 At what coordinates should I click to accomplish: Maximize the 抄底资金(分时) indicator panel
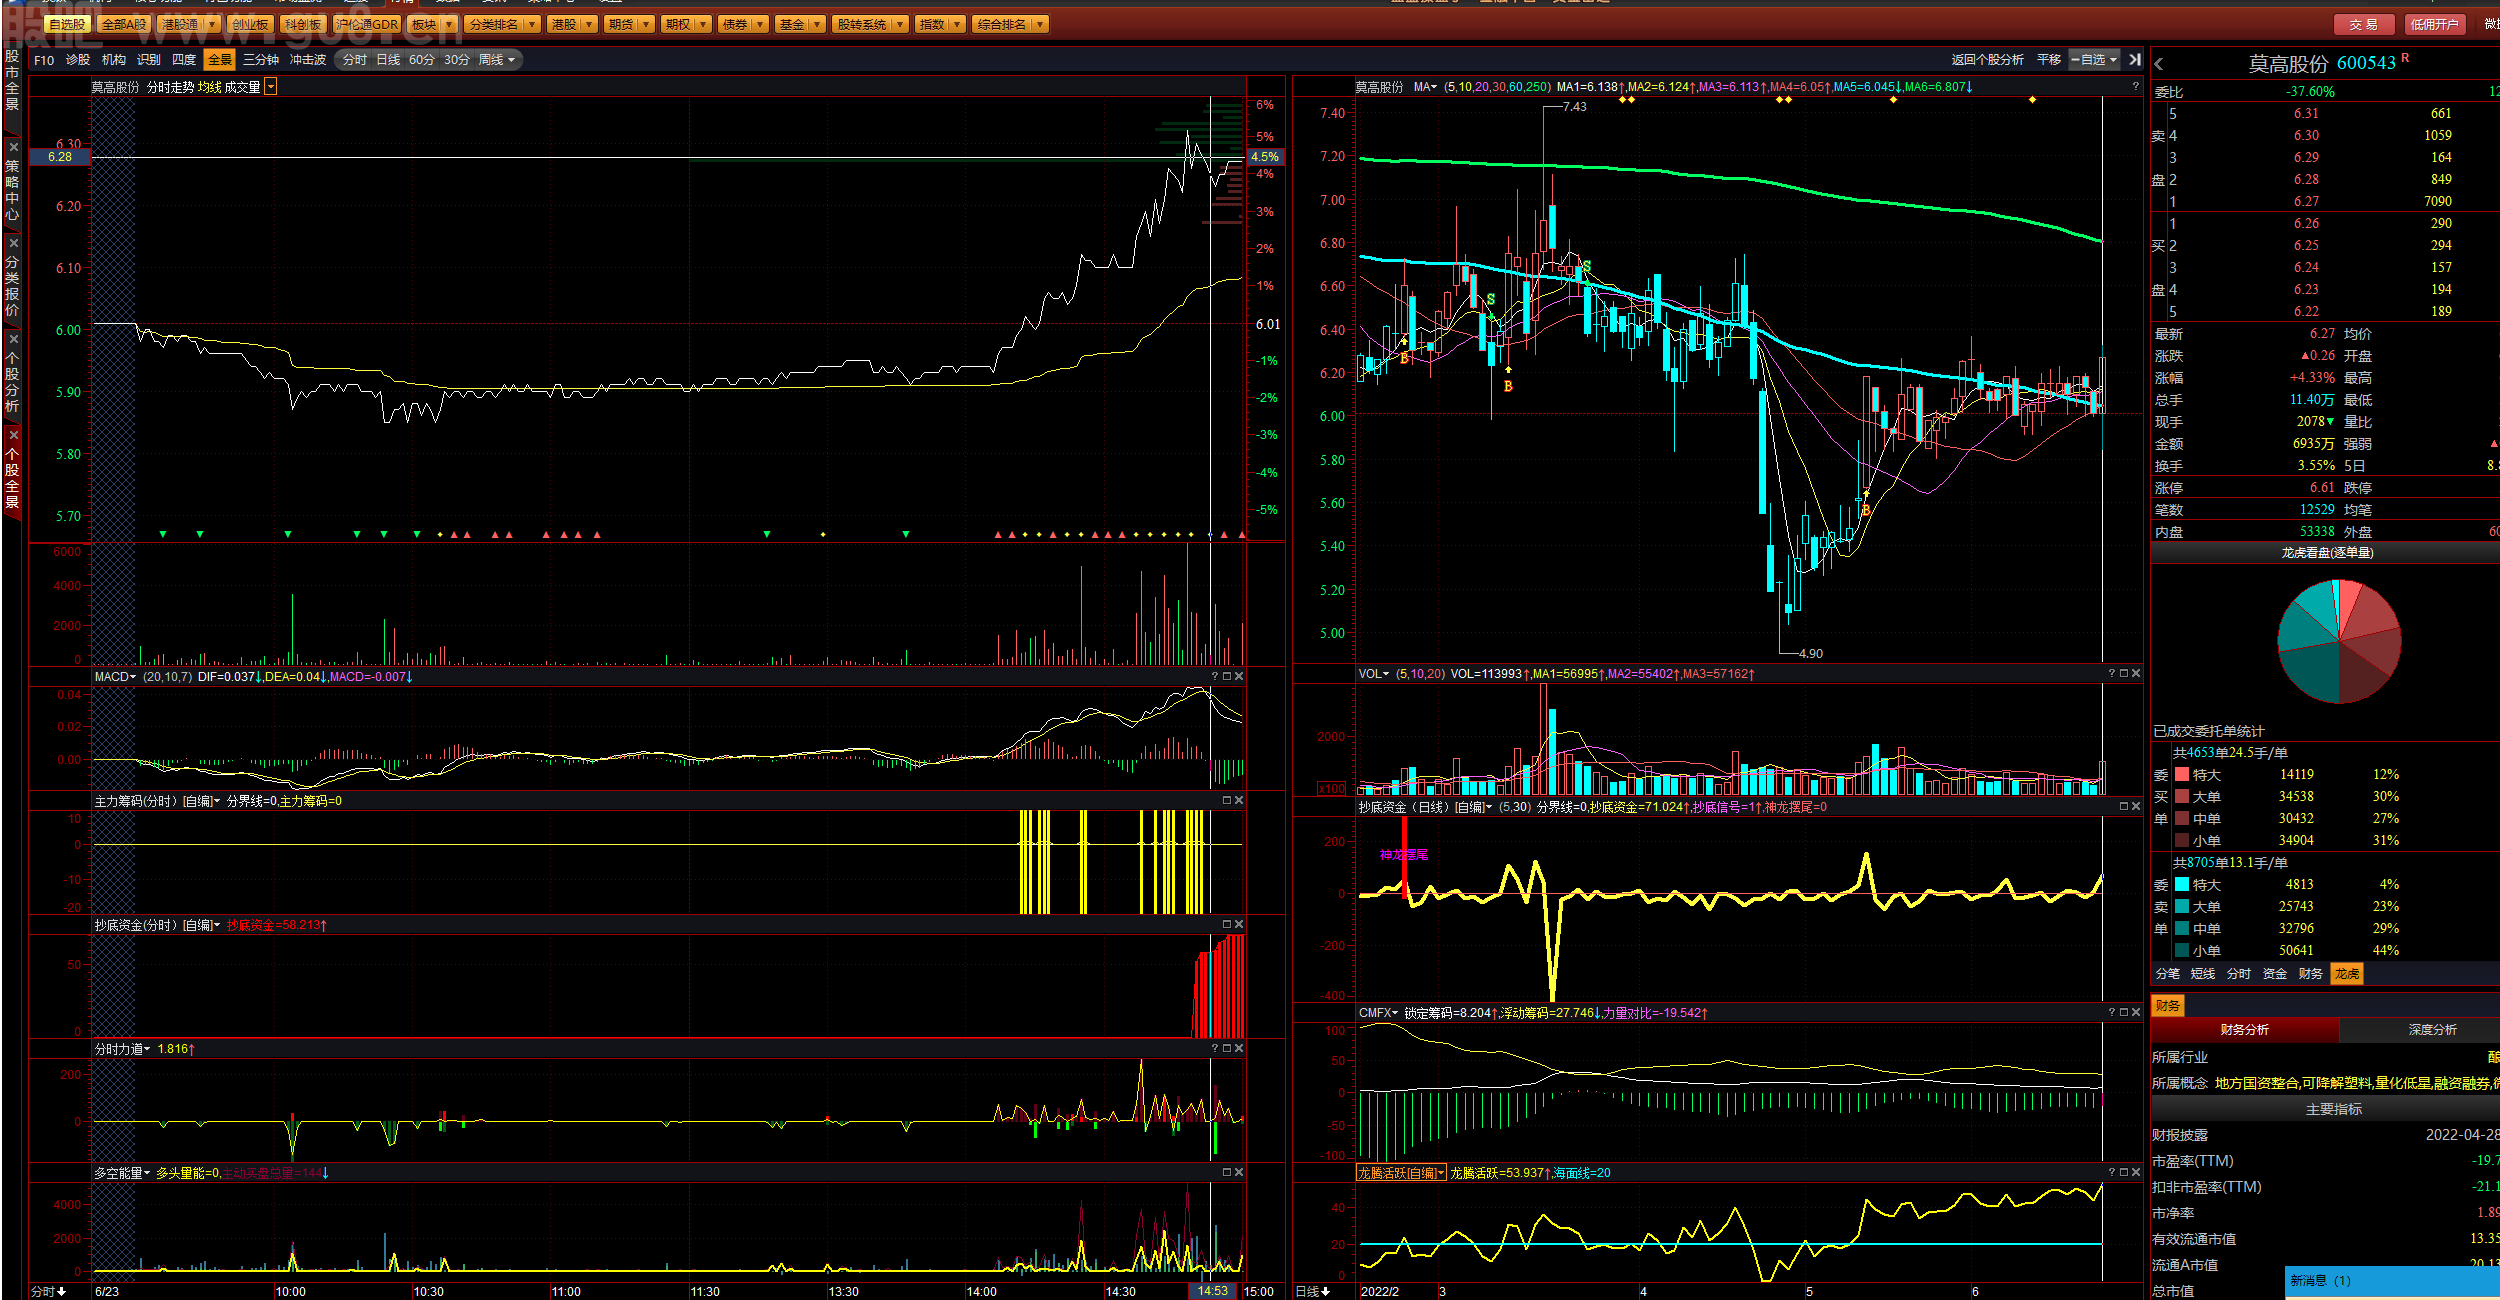1227,925
